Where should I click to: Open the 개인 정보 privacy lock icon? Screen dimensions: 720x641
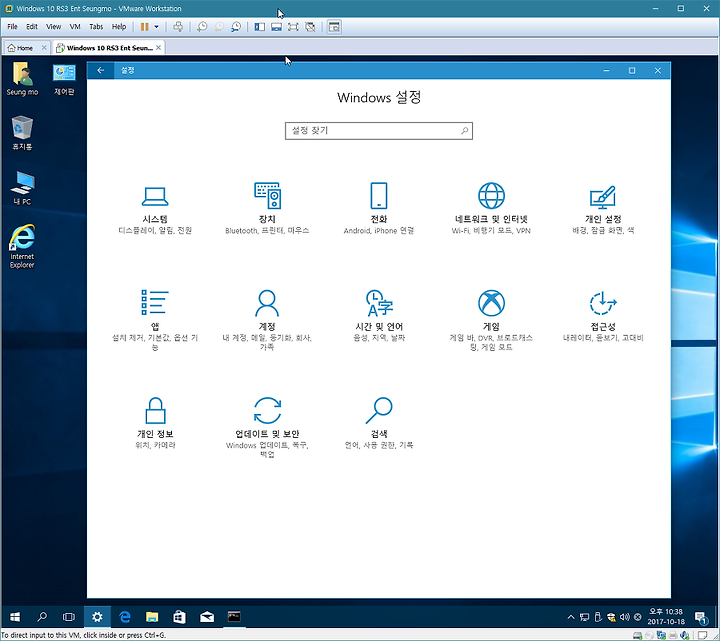tap(155, 410)
